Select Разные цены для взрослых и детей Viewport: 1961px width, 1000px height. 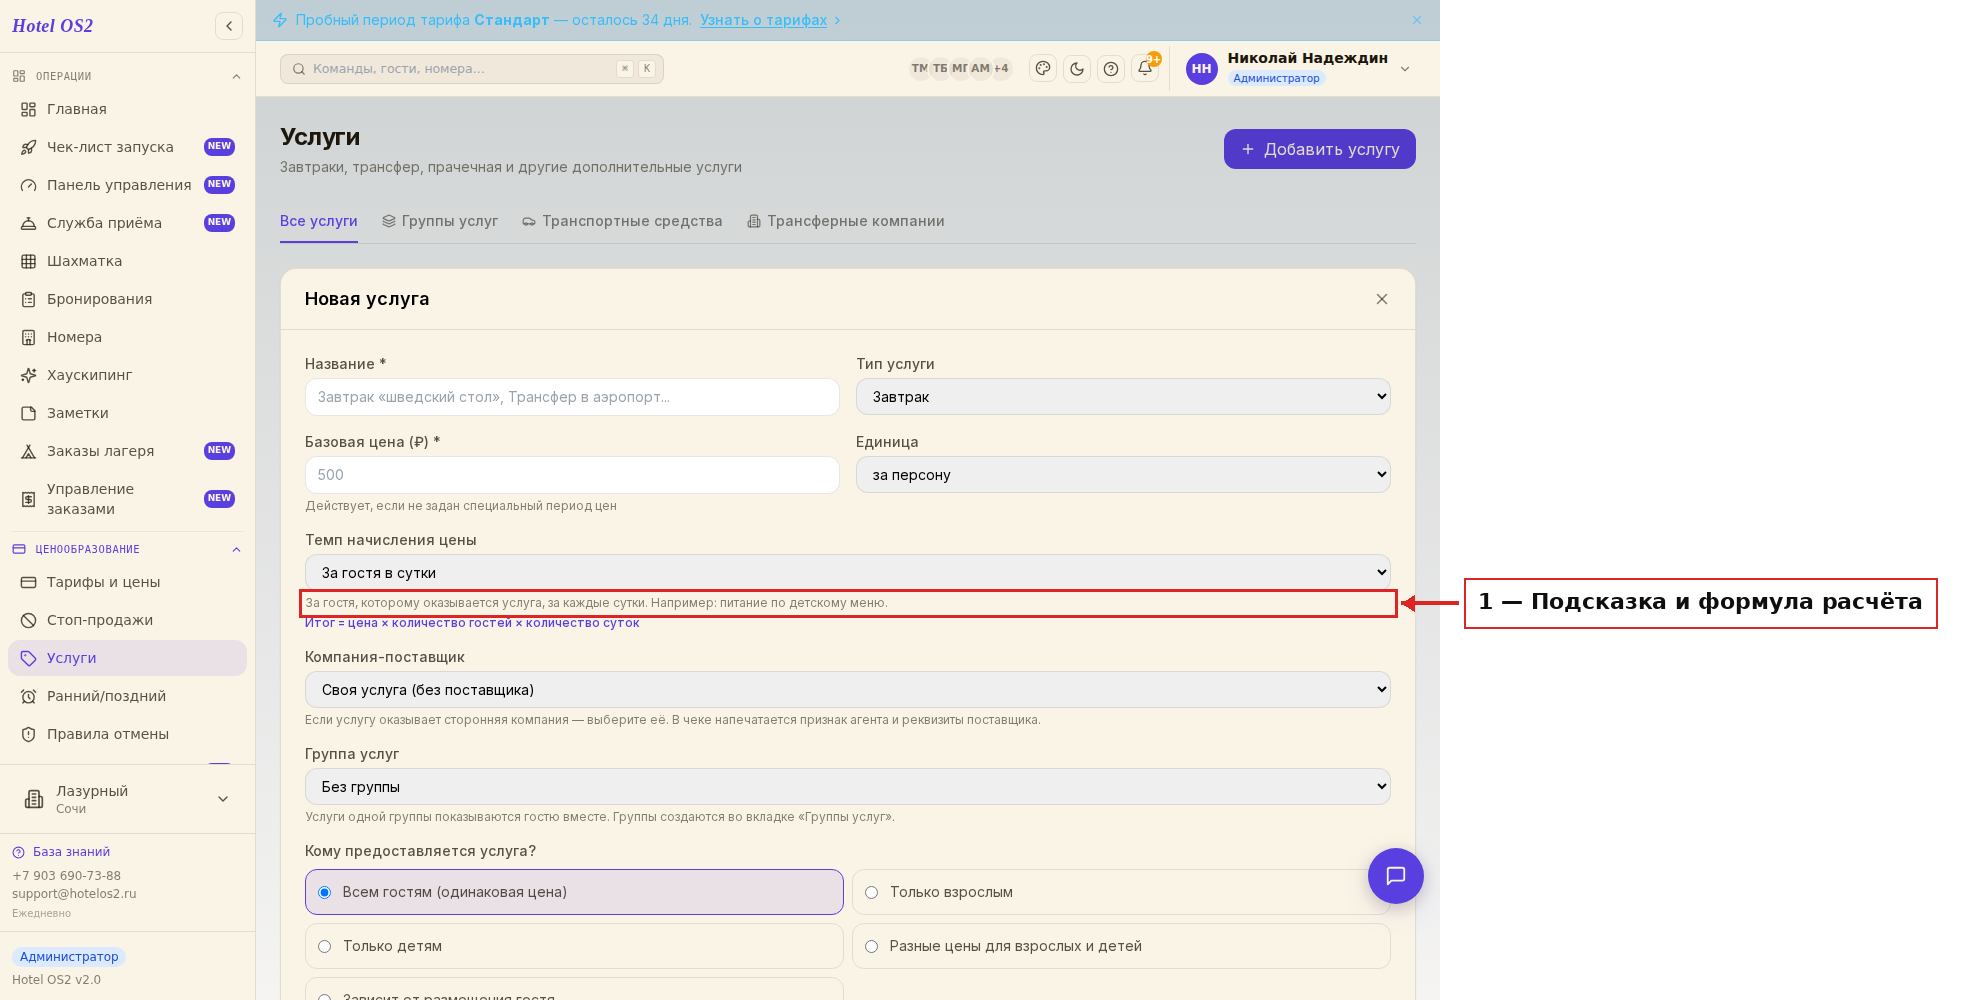(x=1121, y=946)
